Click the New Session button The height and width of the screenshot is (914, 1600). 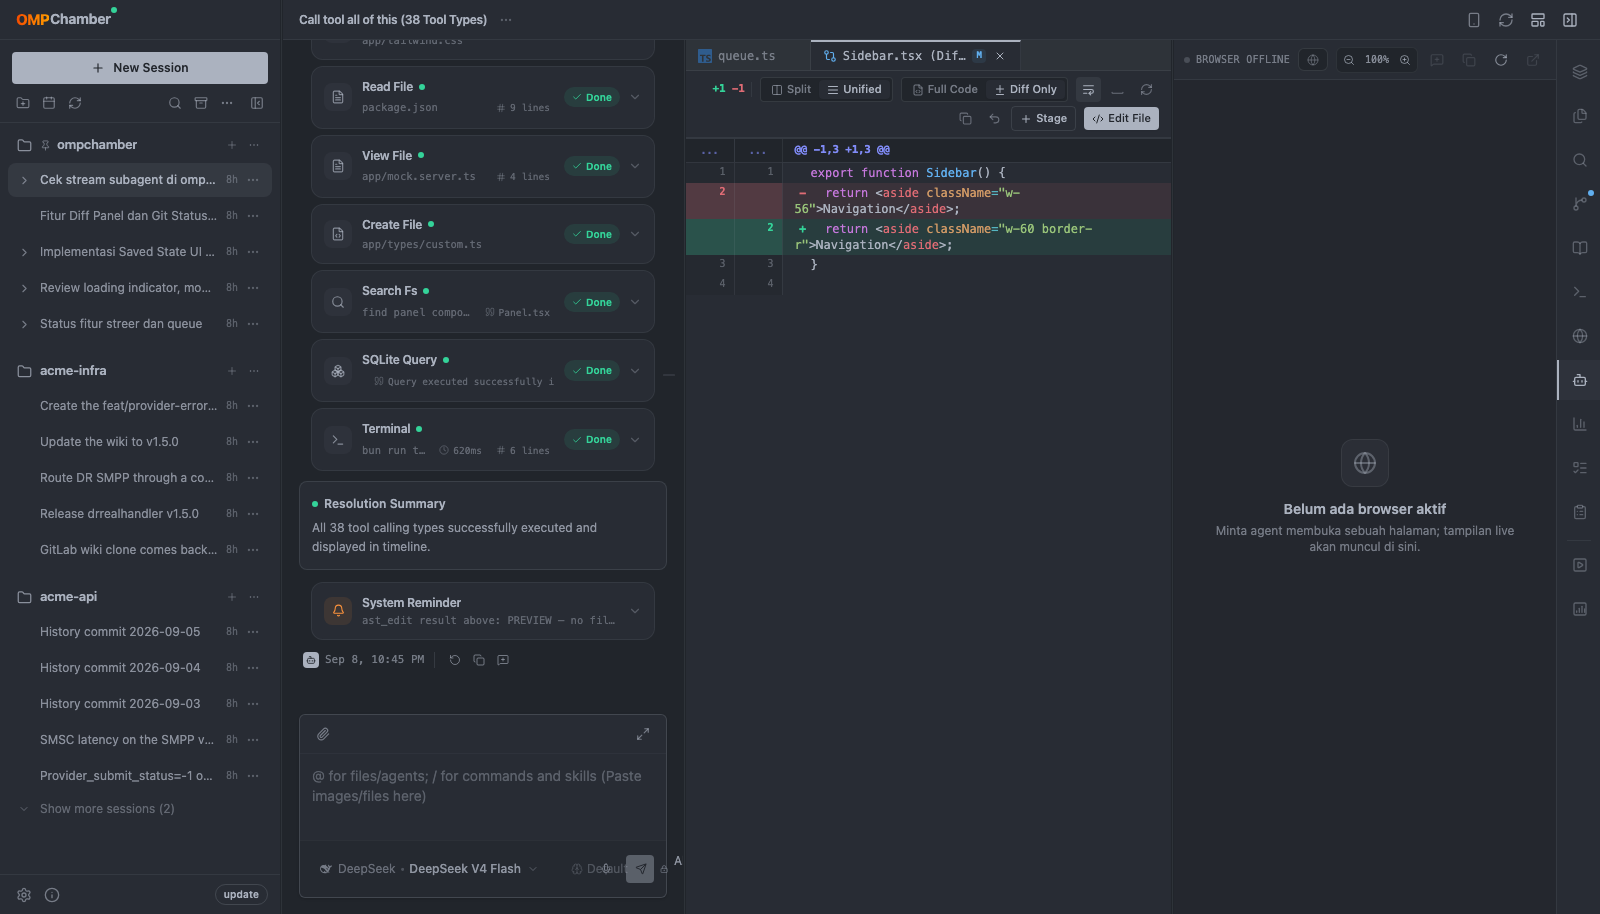(140, 68)
